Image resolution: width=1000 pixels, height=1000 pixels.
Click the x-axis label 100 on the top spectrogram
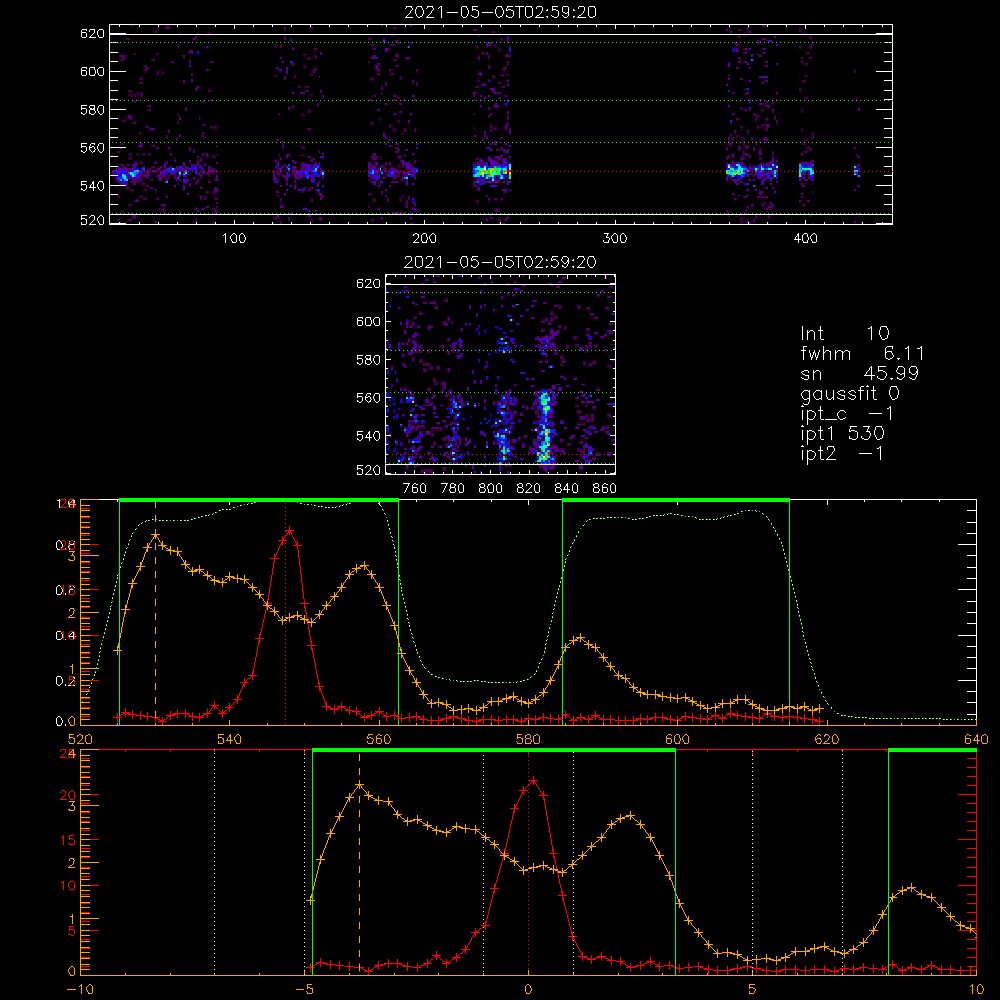(x=234, y=239)
